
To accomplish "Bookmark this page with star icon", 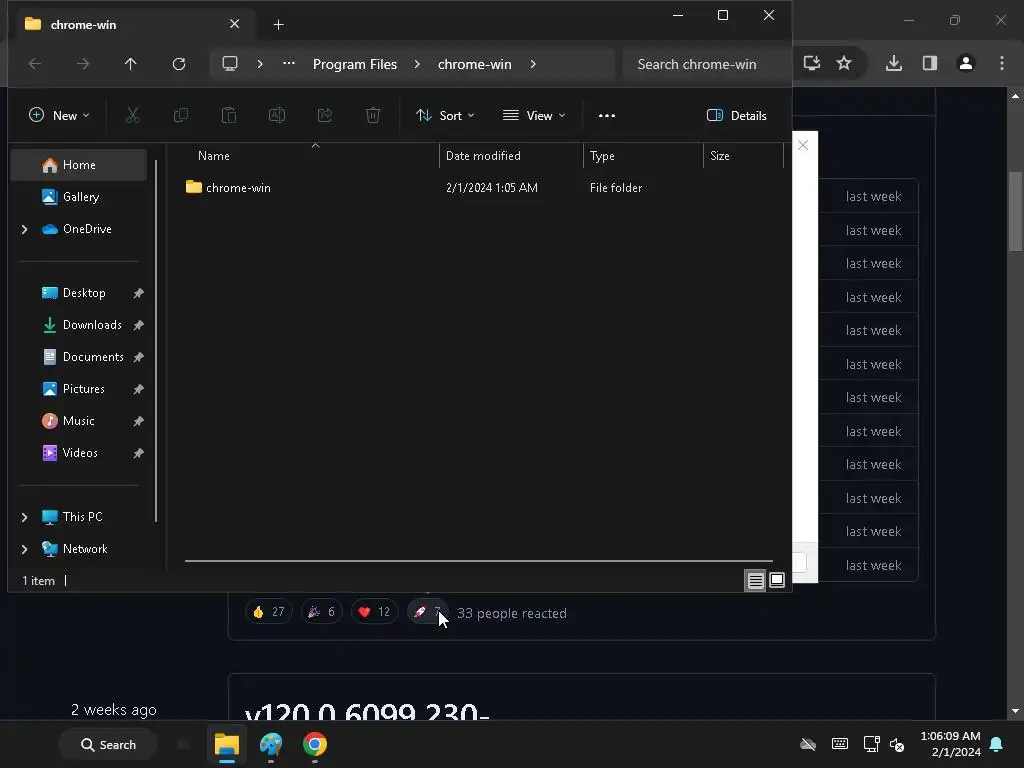I will (844, 63).
